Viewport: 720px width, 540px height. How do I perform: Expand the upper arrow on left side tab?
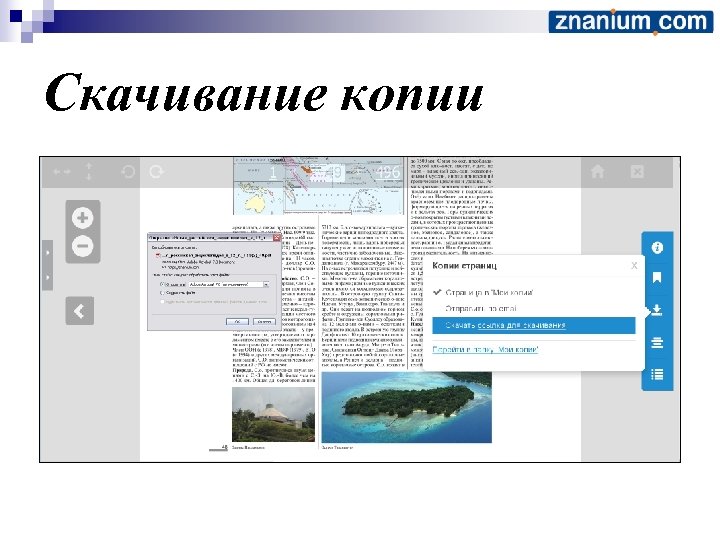tap(47, 253)
